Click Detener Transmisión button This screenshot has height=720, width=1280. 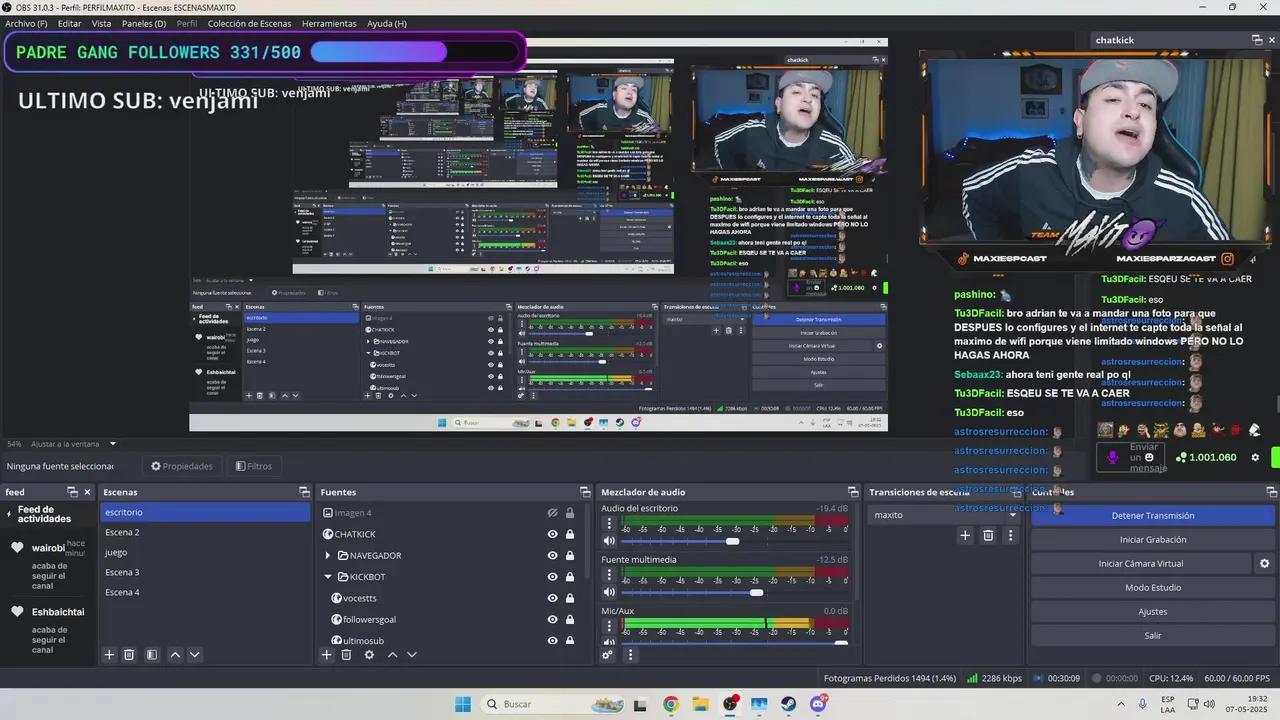pos(1153,516)
